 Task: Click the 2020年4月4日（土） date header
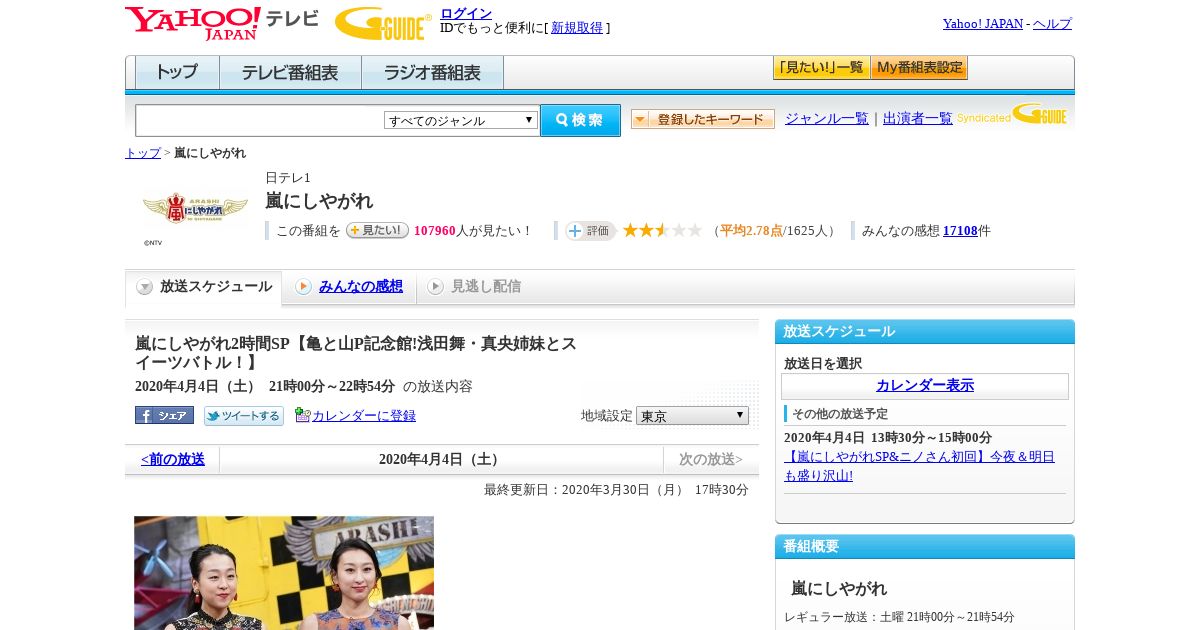pyautogui.click(x=441, y=459)
